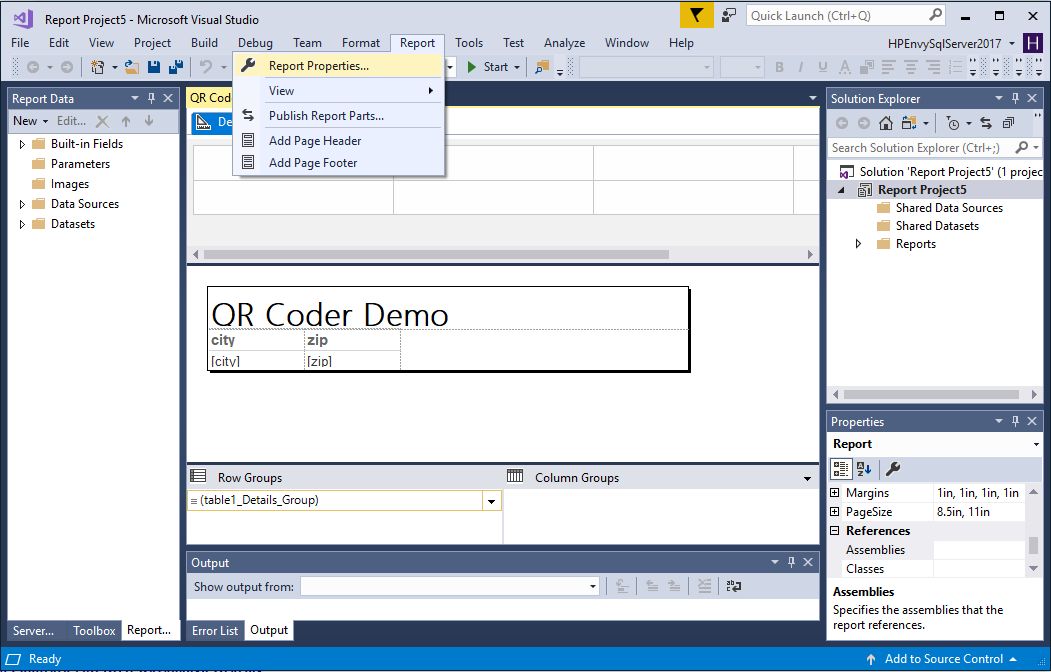Viewport: 1051px width, 672px height.
Task: Click the Undo arrow toolbar icon
Action: click(206, 67)
